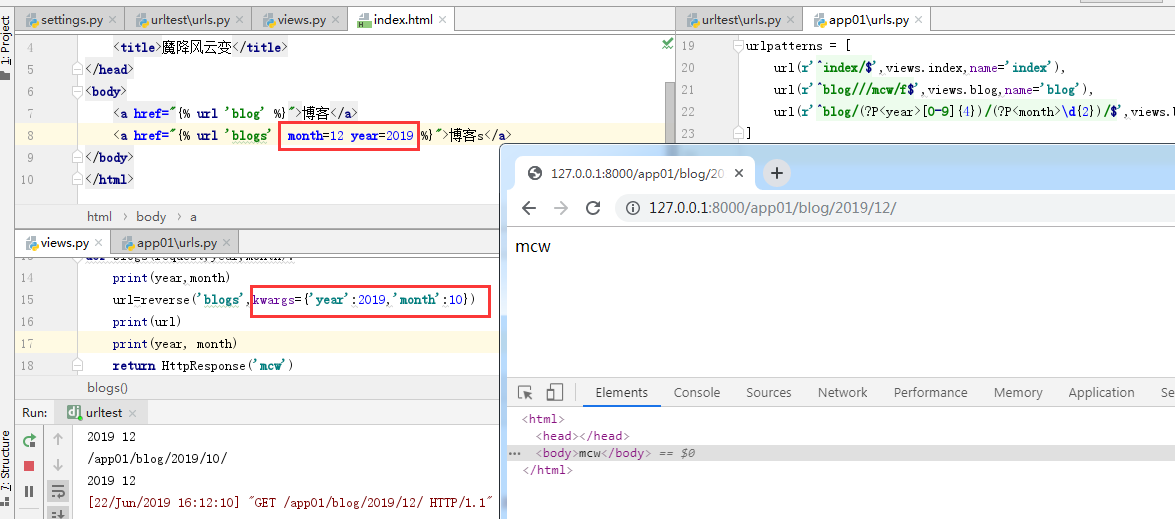The height and width of the screenshot is (519, 1175).
Task: Close the urltest run tab
Action: (x=133, y=413)
